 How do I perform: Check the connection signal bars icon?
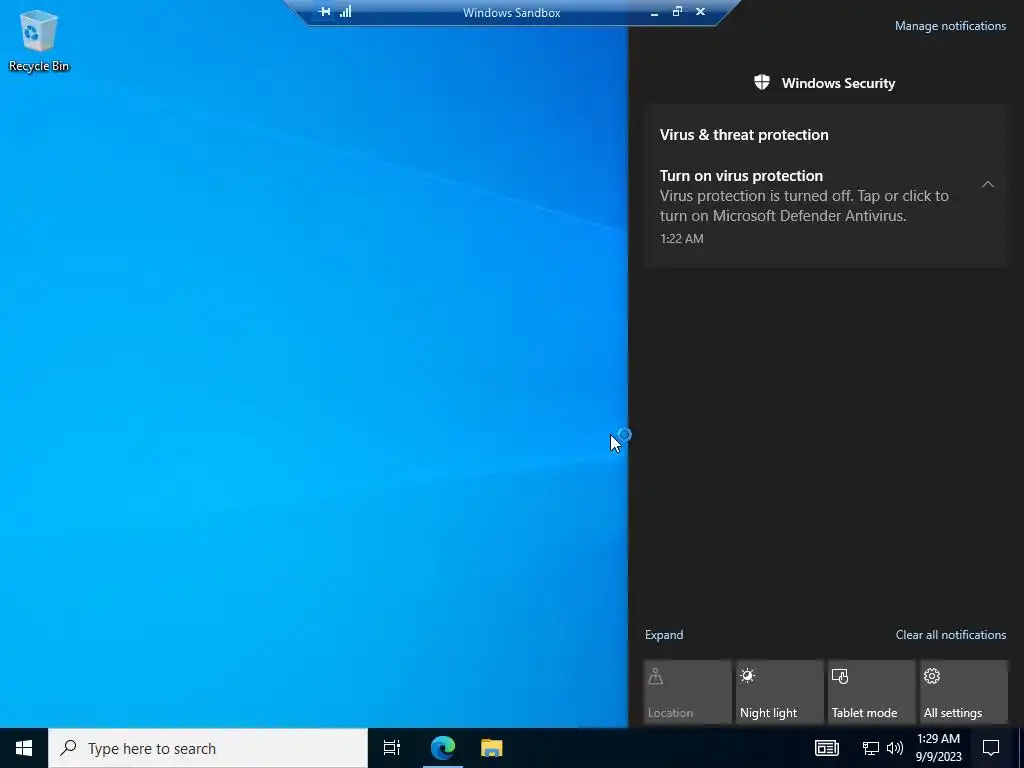click(x=345, y=12)
